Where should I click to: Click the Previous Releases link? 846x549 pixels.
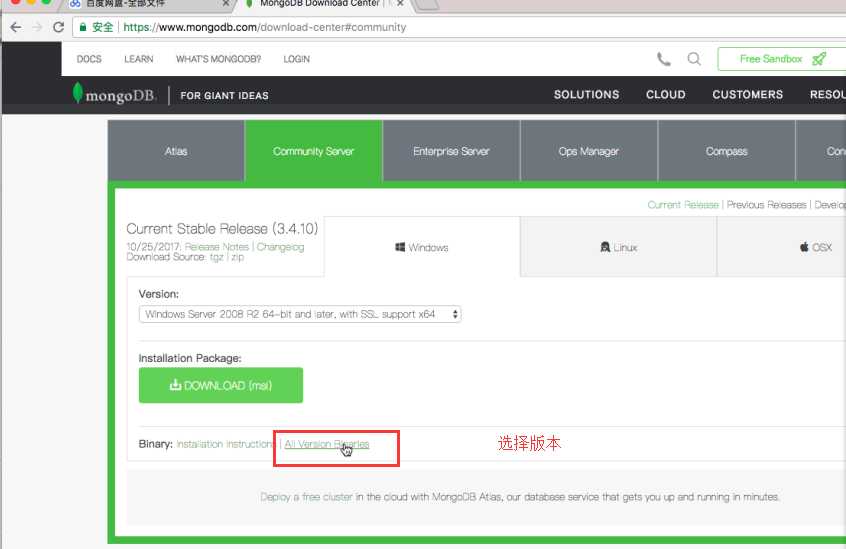click(766, 205)
